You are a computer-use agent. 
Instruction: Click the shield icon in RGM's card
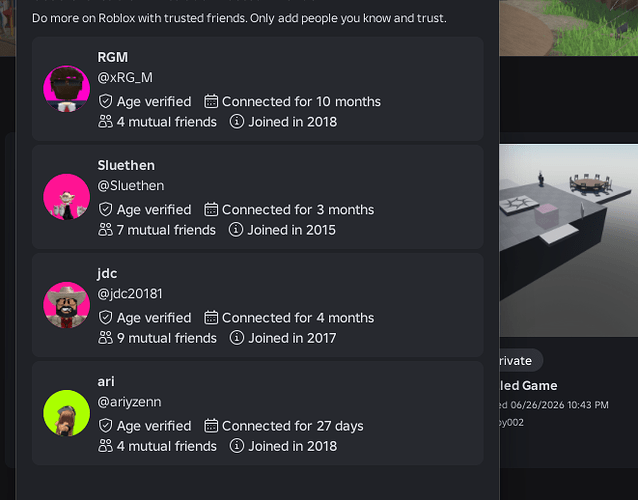pos(105,101)
